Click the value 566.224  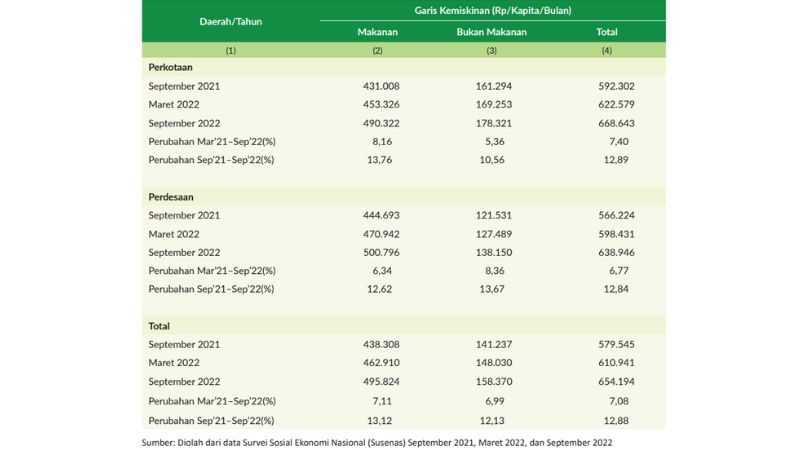[616, 215]
